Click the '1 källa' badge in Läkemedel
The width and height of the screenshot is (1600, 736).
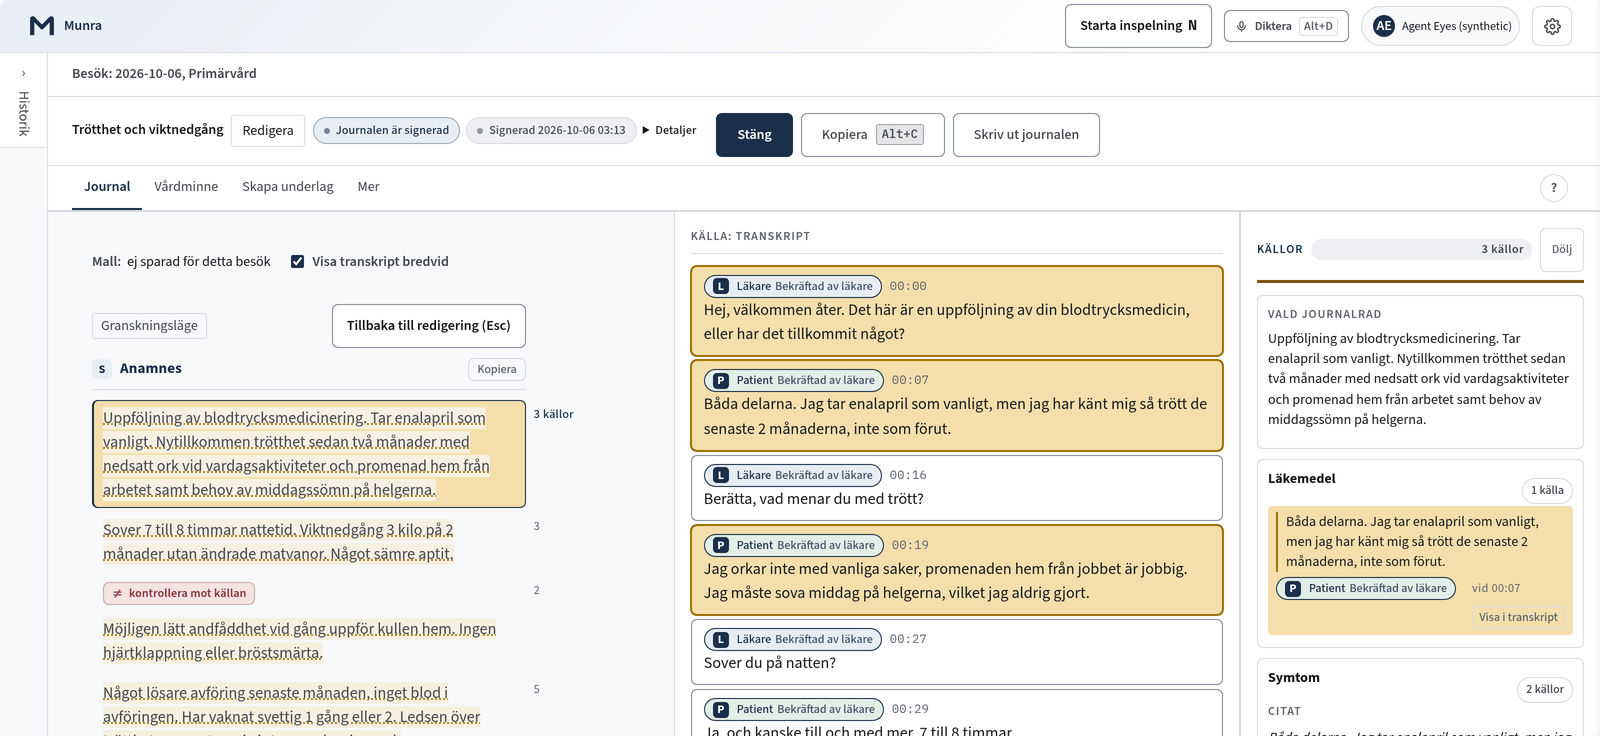[x=1547, y=490]
